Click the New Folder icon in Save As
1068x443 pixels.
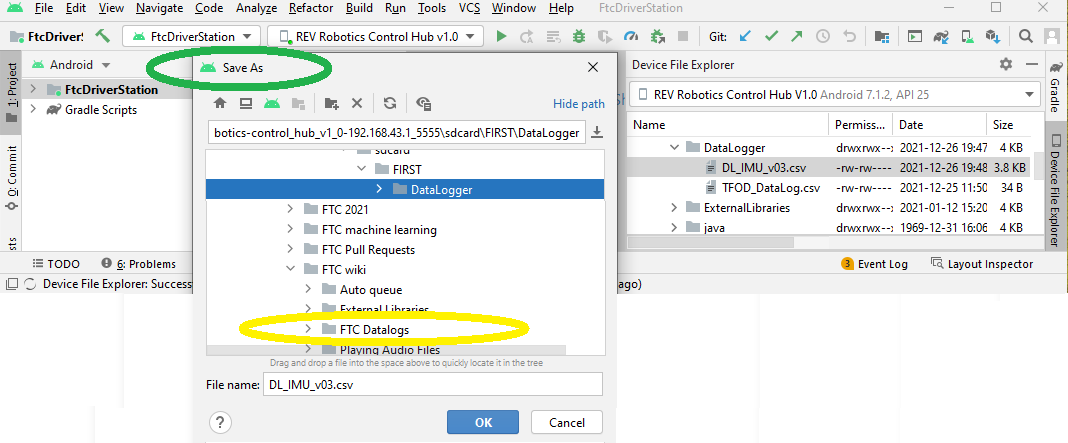point(332,104)
